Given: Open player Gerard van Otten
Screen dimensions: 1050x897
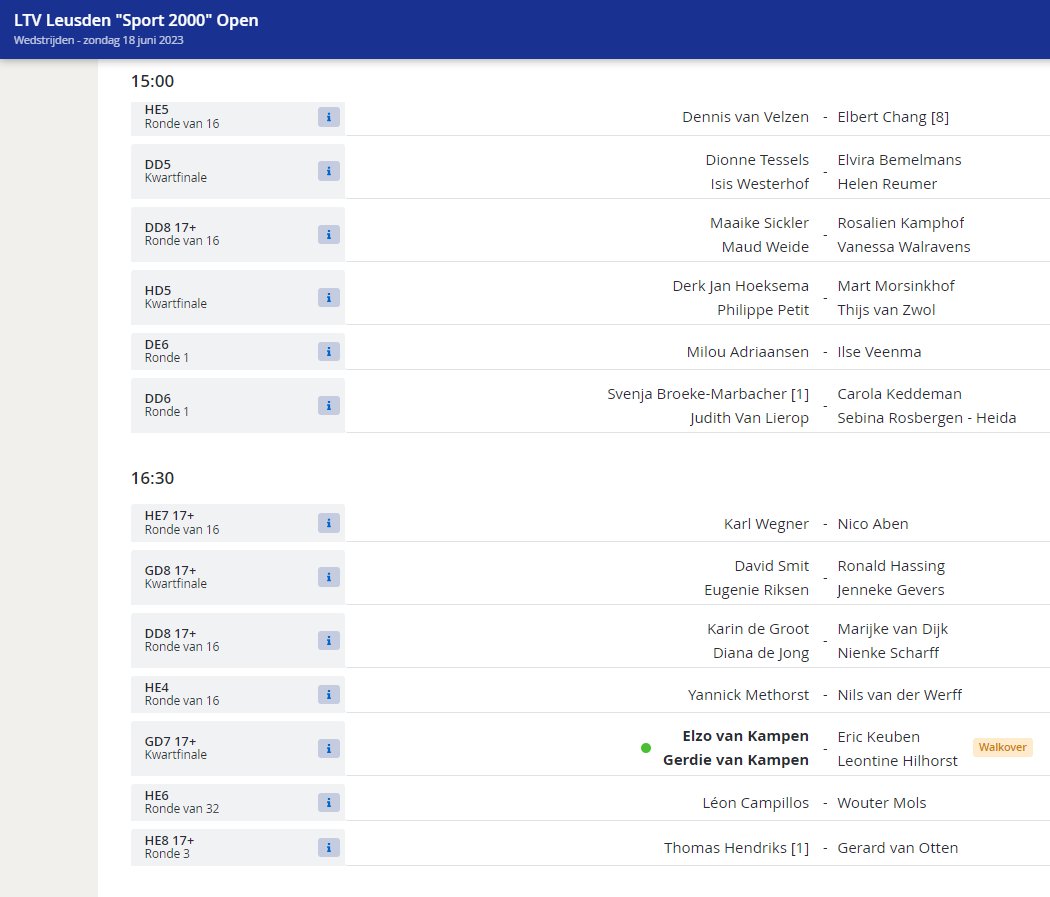Looking at the screenshot, I should (897, 848).
